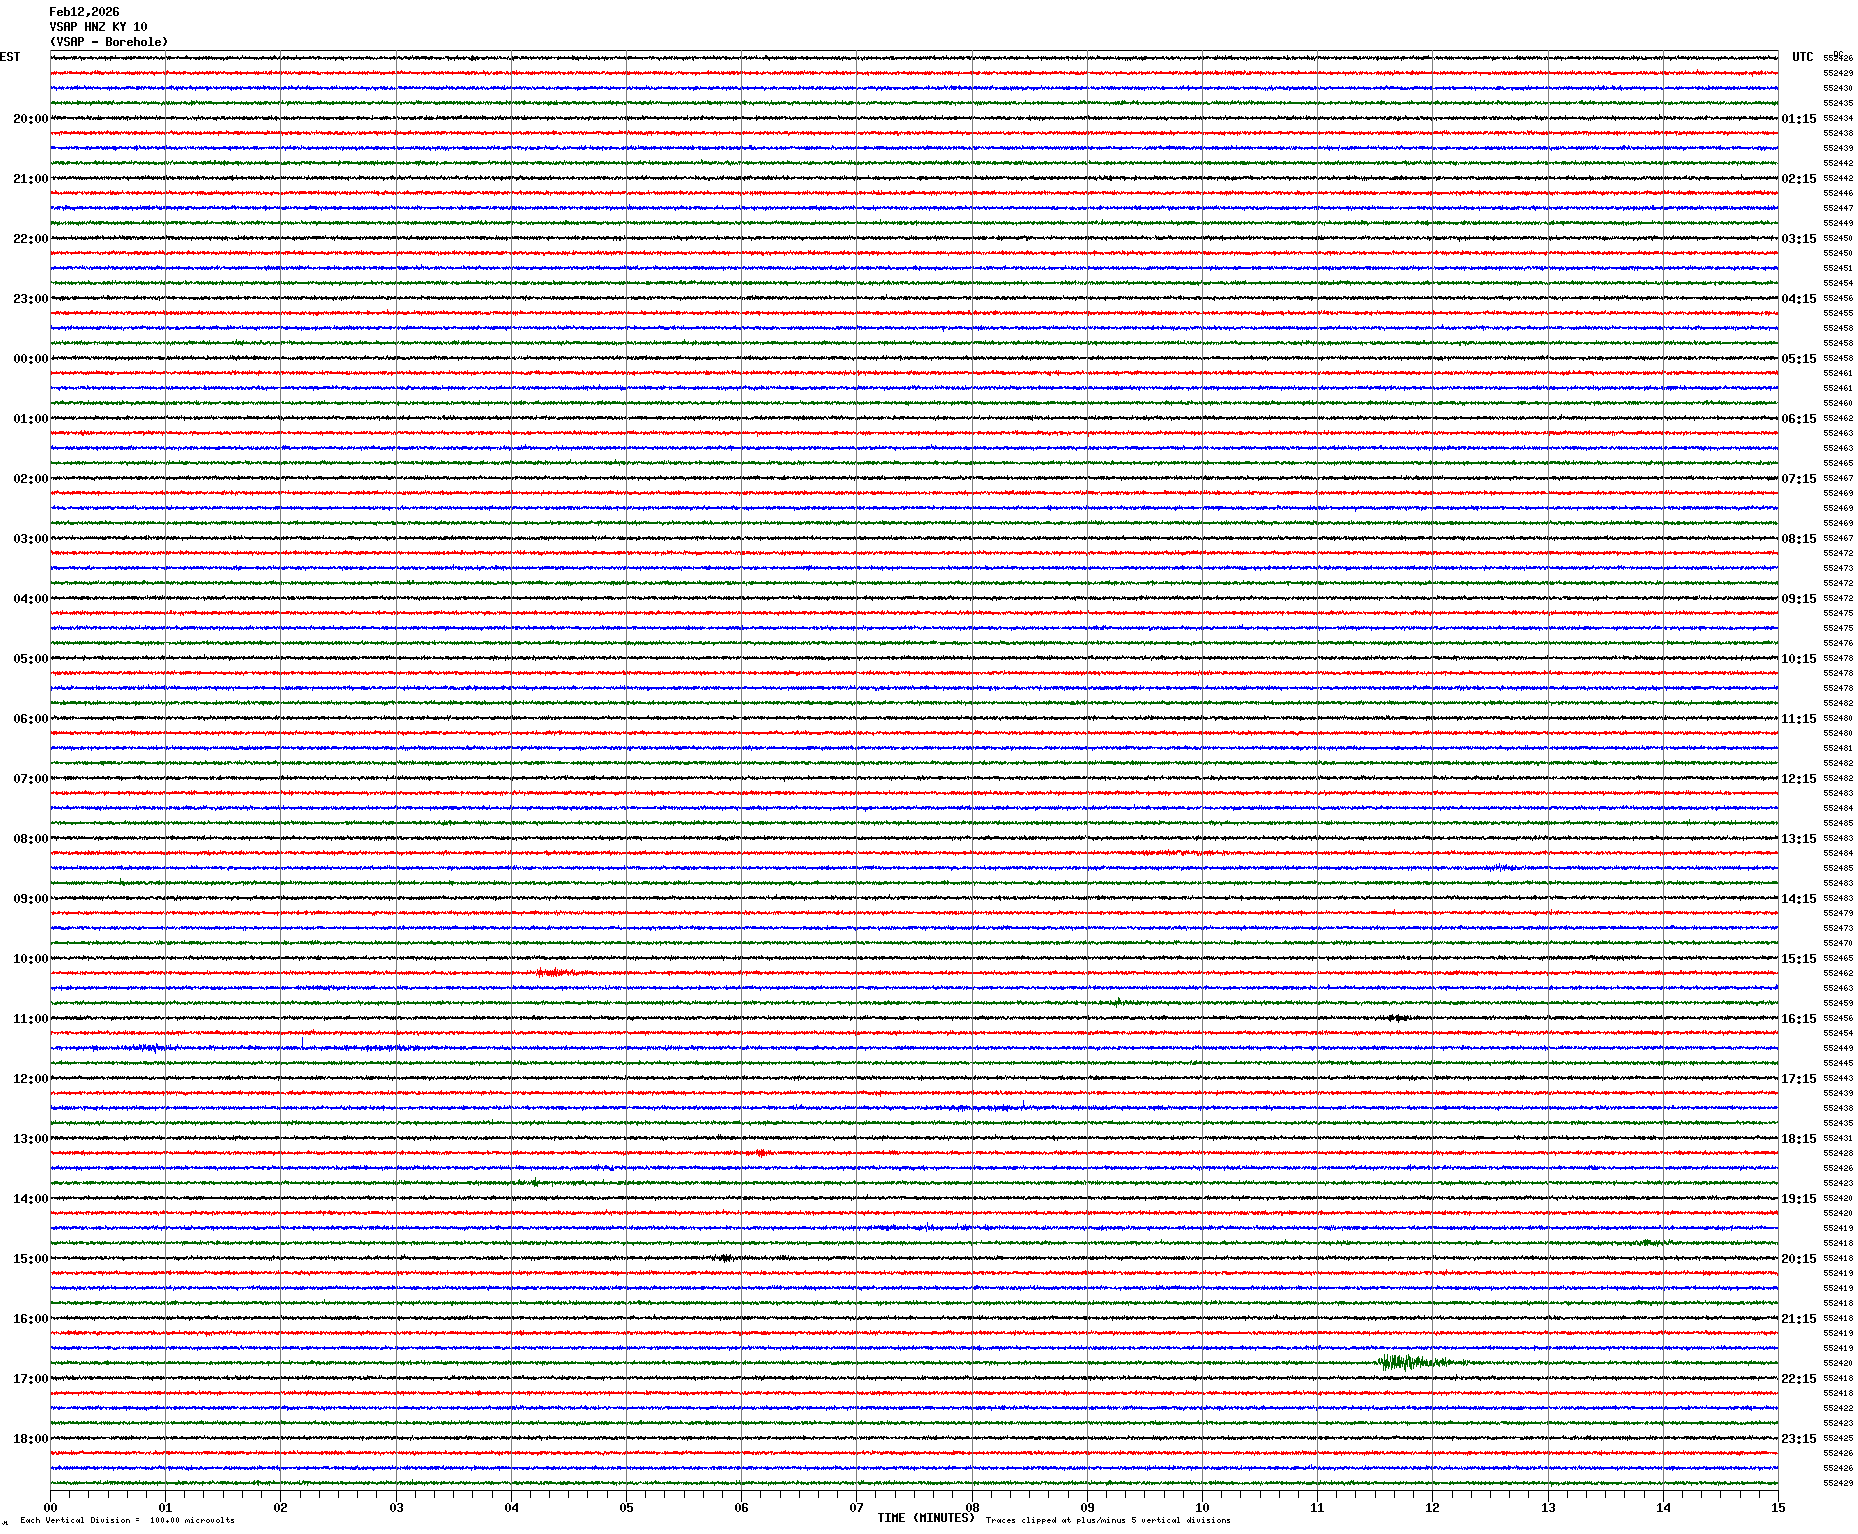This screenshot has height=1534, width=1858.
Task: Click the 01:15 UTC time label
Action: [x=1798, y=119]
